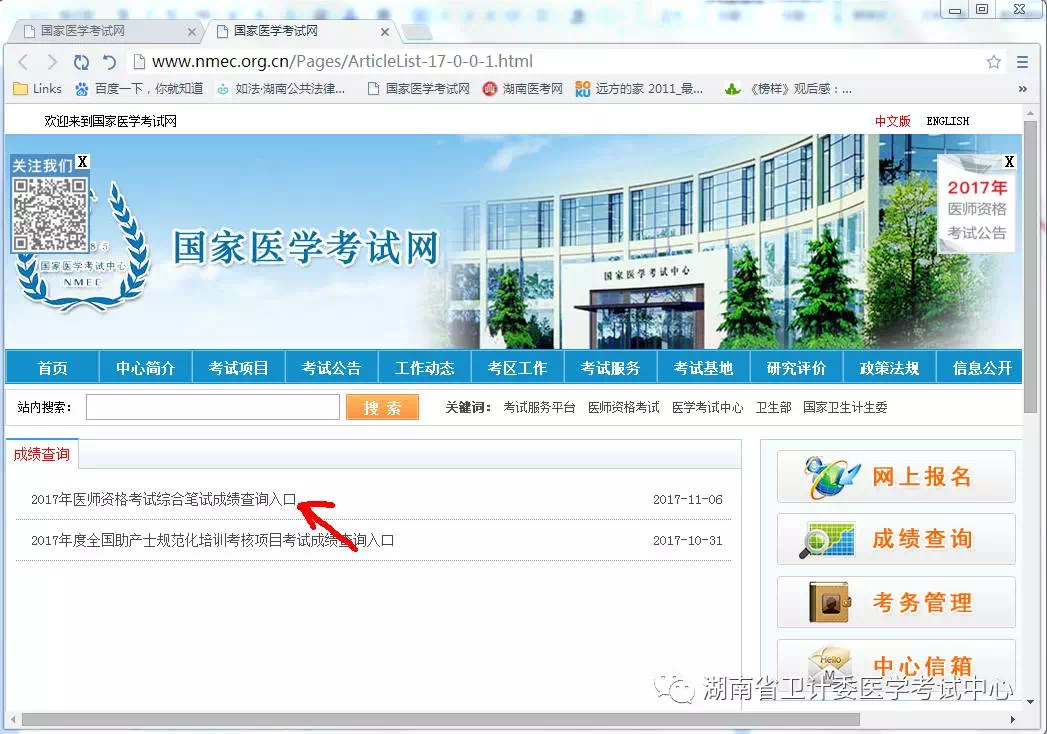Screen dimensions: 1047x734
Task: Open the 考试公告 navigation menu
Action: click(331, 368)
